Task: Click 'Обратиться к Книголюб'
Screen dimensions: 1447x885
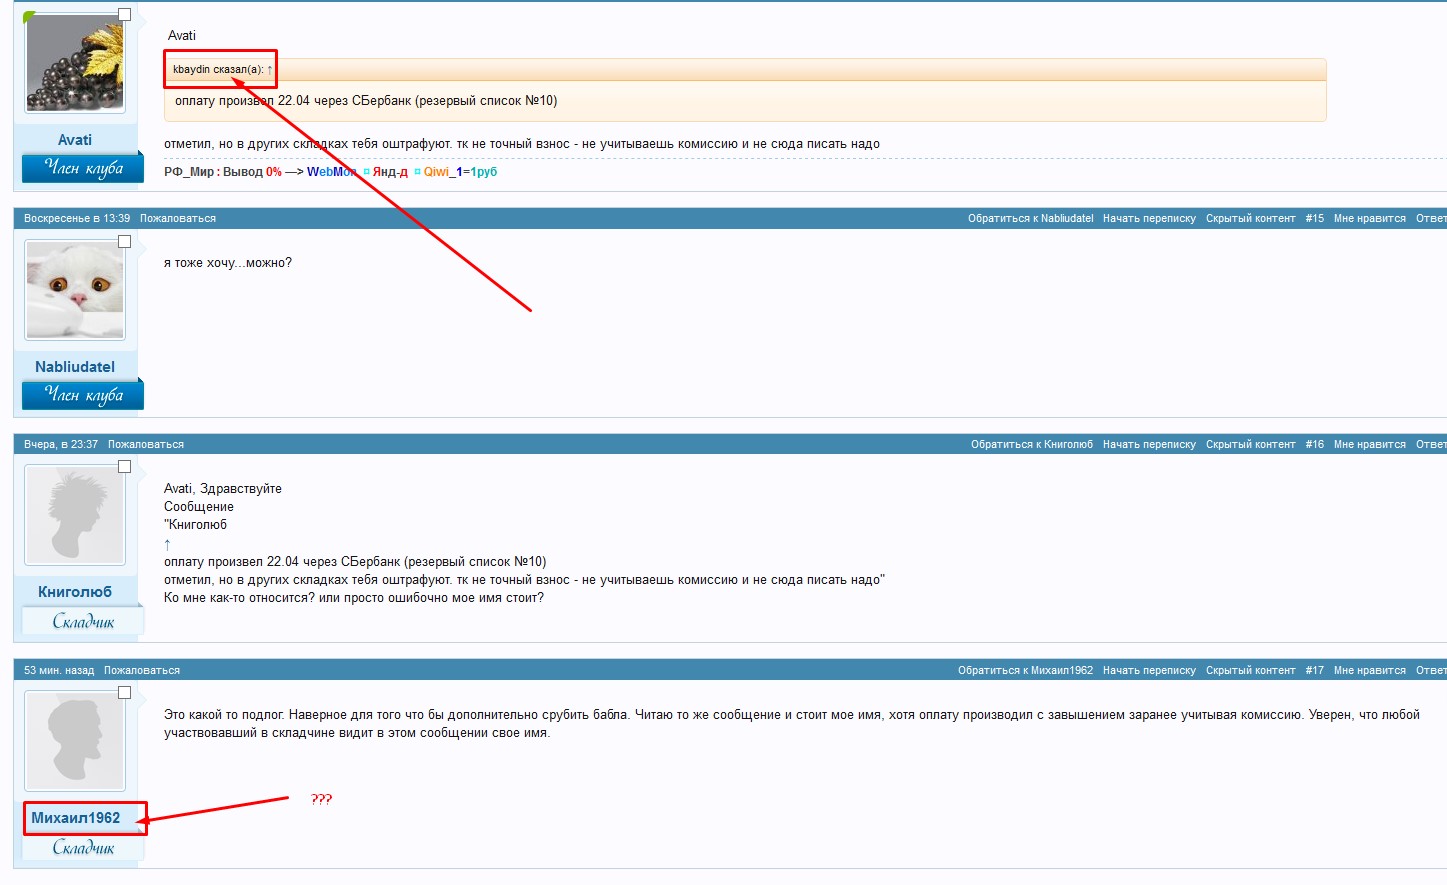Action: coord(1032,444)
